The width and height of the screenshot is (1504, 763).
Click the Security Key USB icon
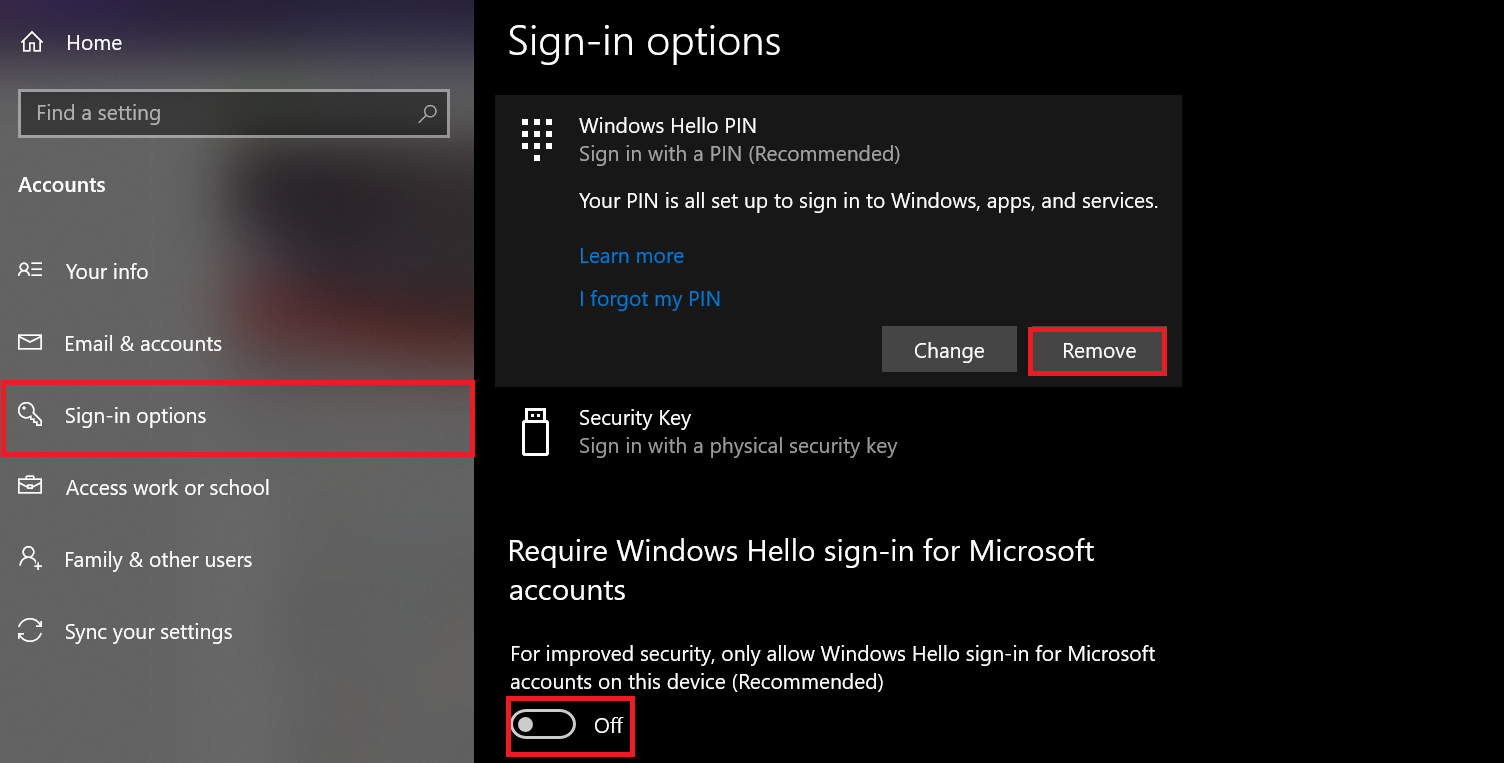[x=536, y=431]
